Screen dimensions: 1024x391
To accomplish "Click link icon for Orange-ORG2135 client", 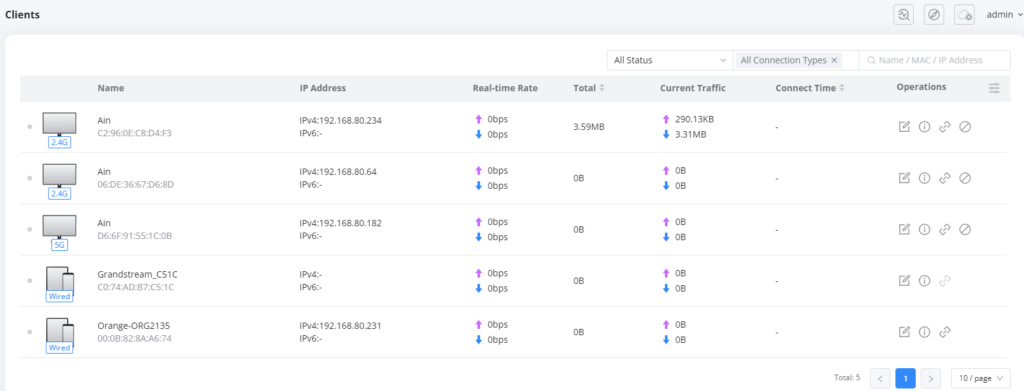I will pyautogui.click(x=944, y=332).
